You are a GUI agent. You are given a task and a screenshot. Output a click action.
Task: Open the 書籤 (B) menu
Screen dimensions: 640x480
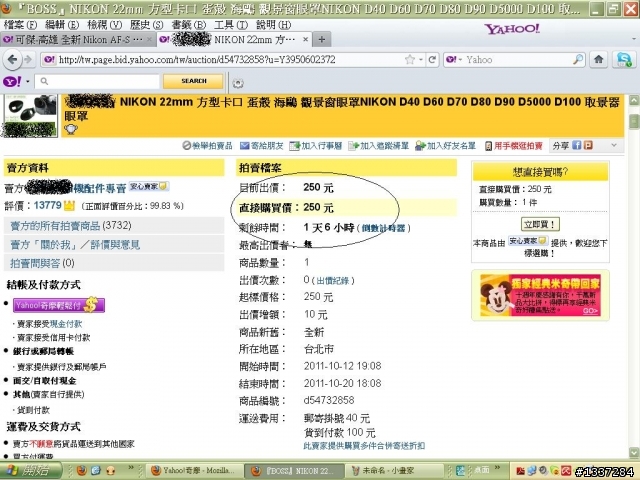189,25
